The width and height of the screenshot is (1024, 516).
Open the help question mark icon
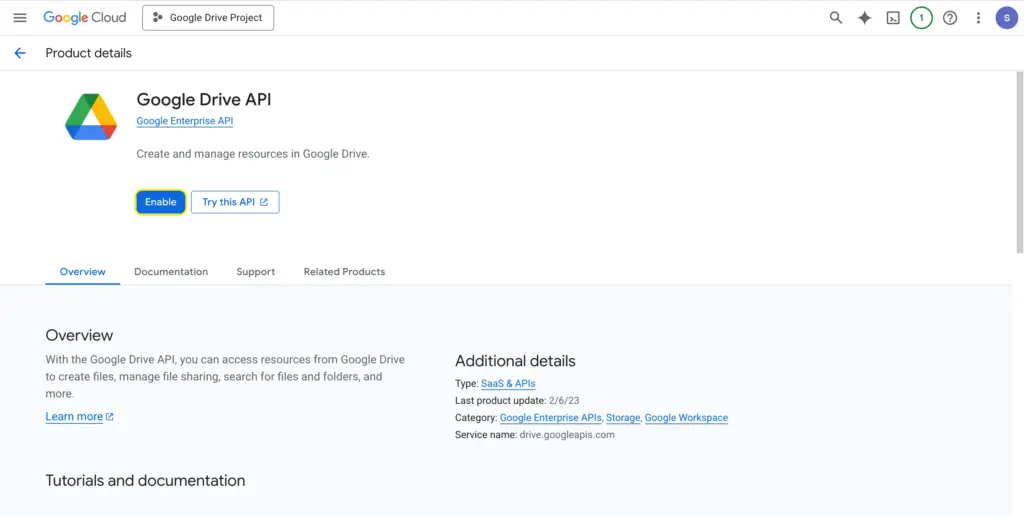[x=950, y=18]
